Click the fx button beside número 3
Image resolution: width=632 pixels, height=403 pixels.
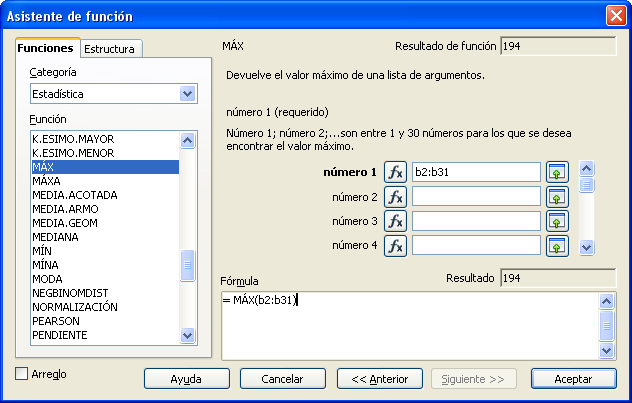tap(395, 220)
